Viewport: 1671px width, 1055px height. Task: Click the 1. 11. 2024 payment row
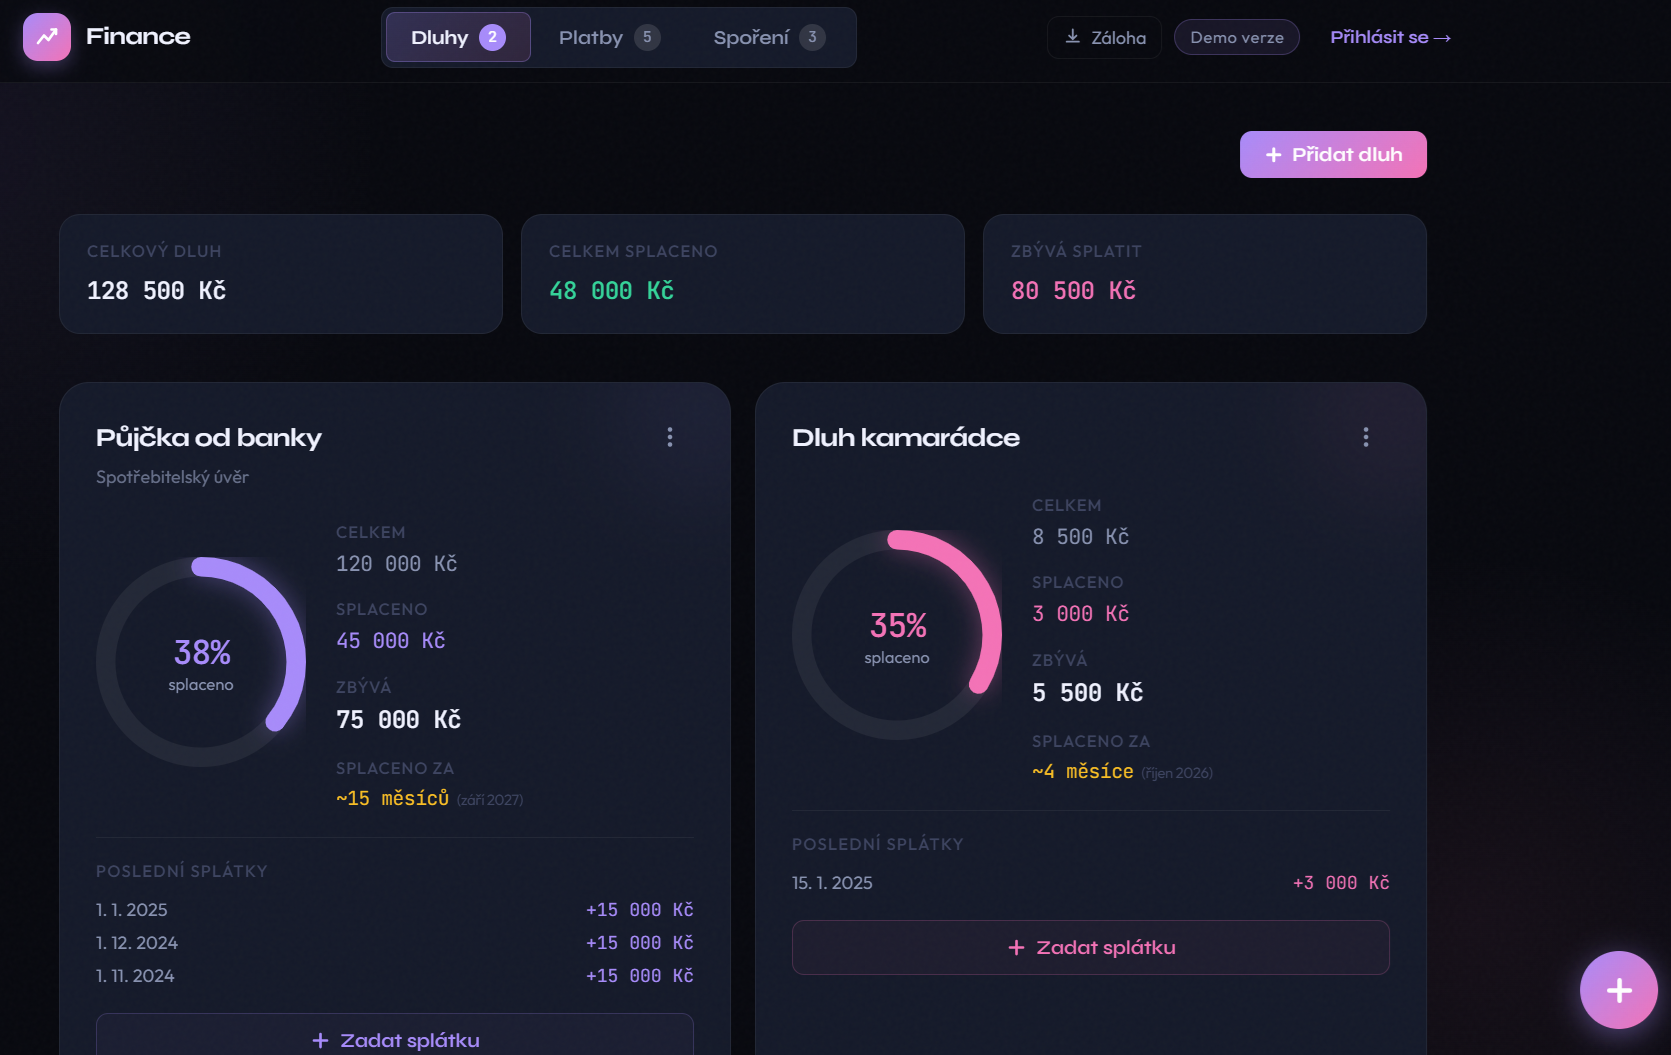click(395, 976)
